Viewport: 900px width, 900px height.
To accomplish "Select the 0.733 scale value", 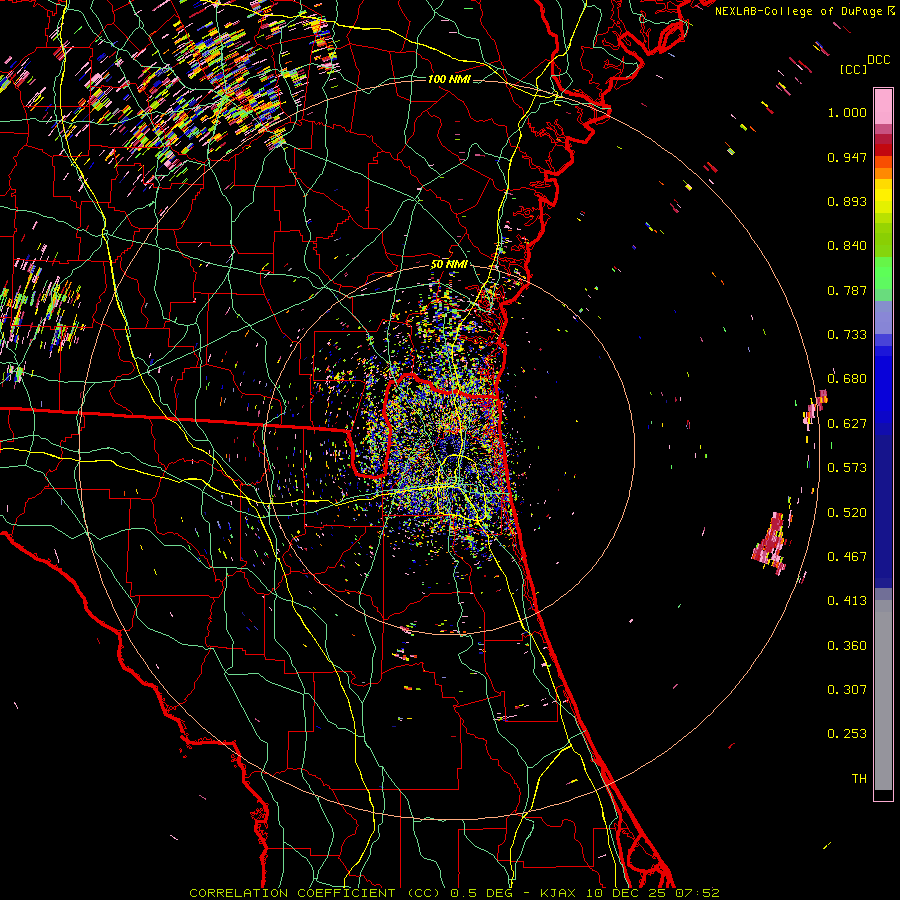I will 847,335.
